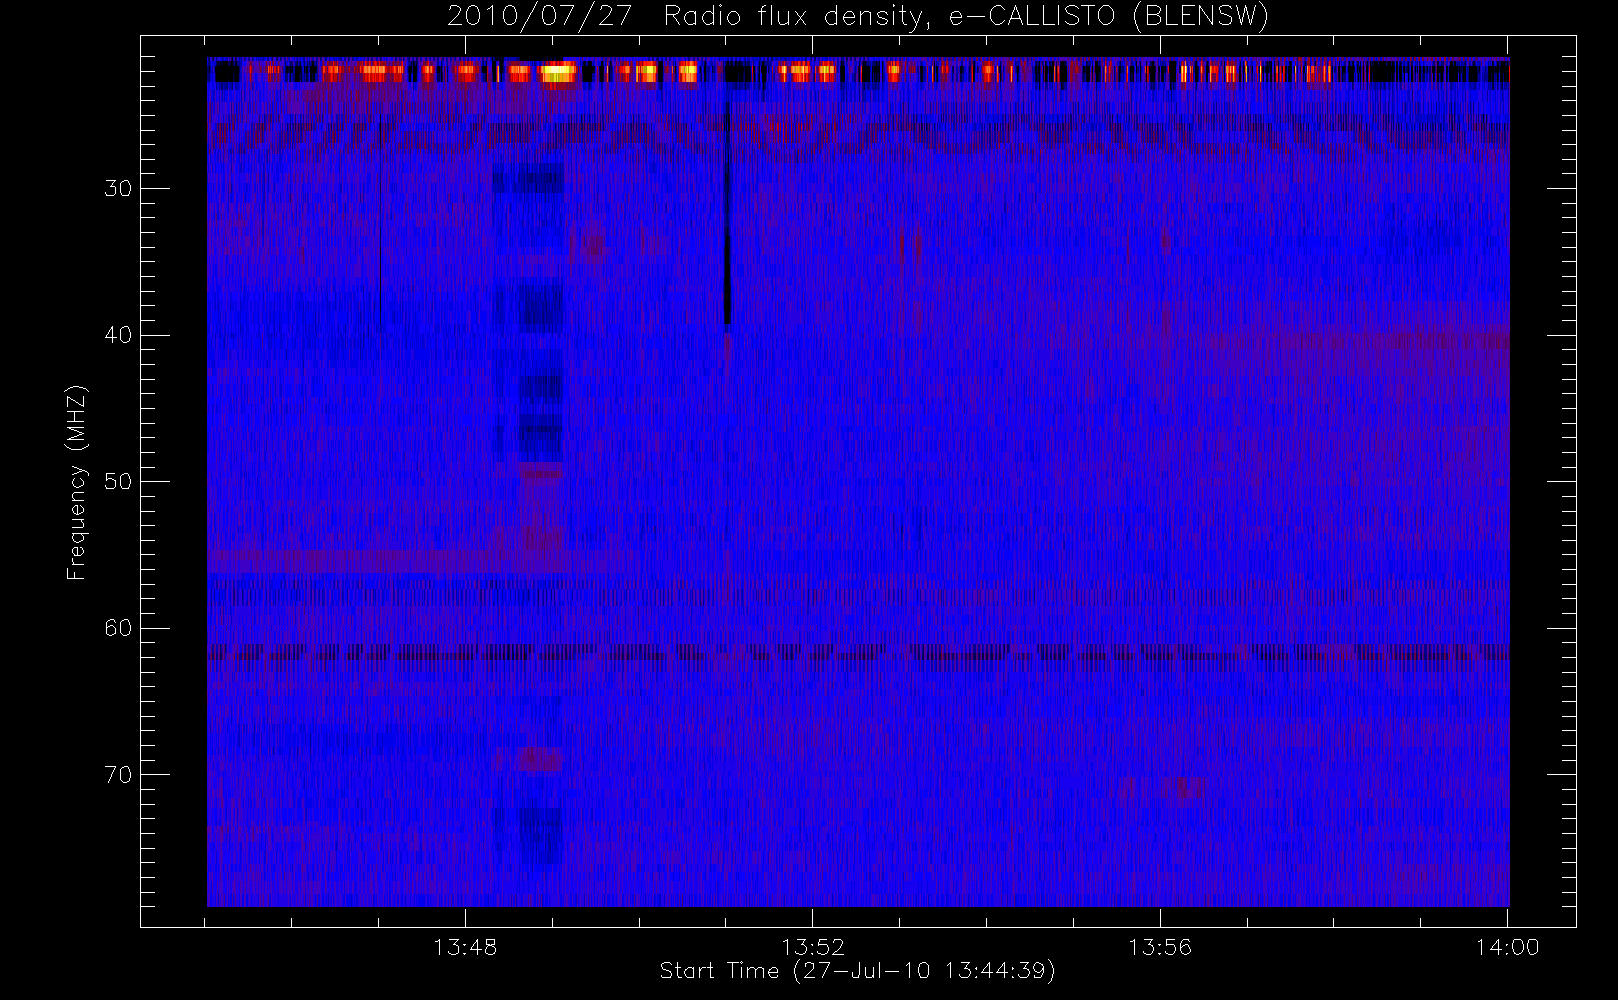This screenshot has width=1618, height=1000.
Task: Click the 40 MHz frequency tick label
Action: point(118,335)
